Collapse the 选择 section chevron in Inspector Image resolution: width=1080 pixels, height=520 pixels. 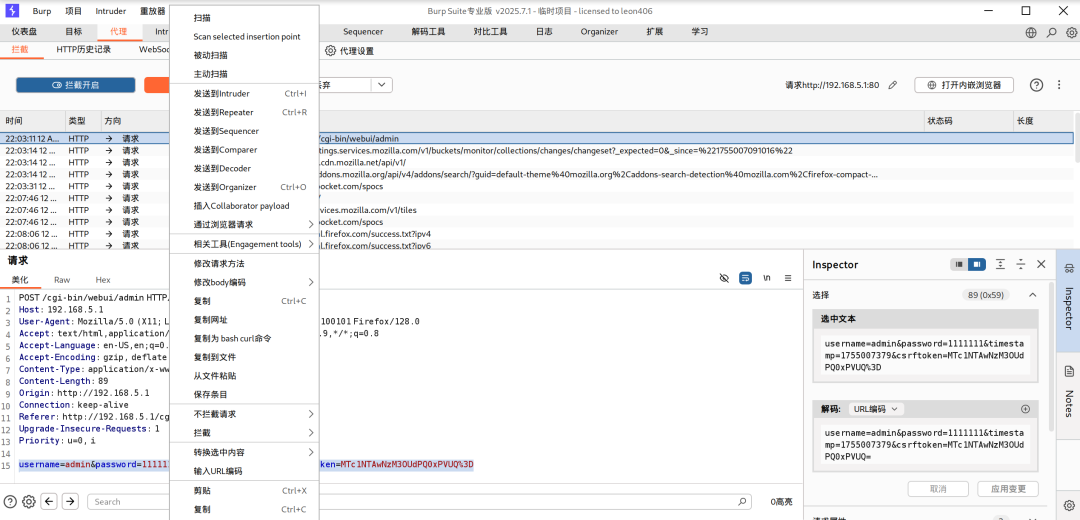coord(1032,295)
